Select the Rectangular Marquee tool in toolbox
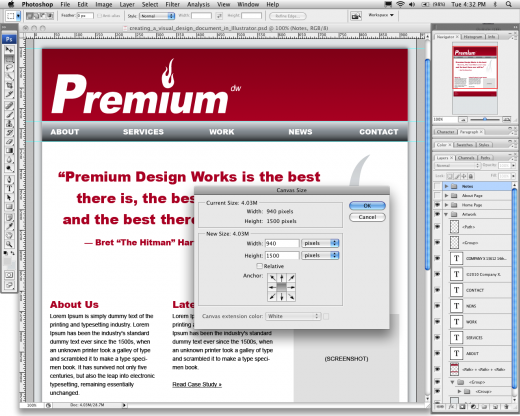 (9, 59)
